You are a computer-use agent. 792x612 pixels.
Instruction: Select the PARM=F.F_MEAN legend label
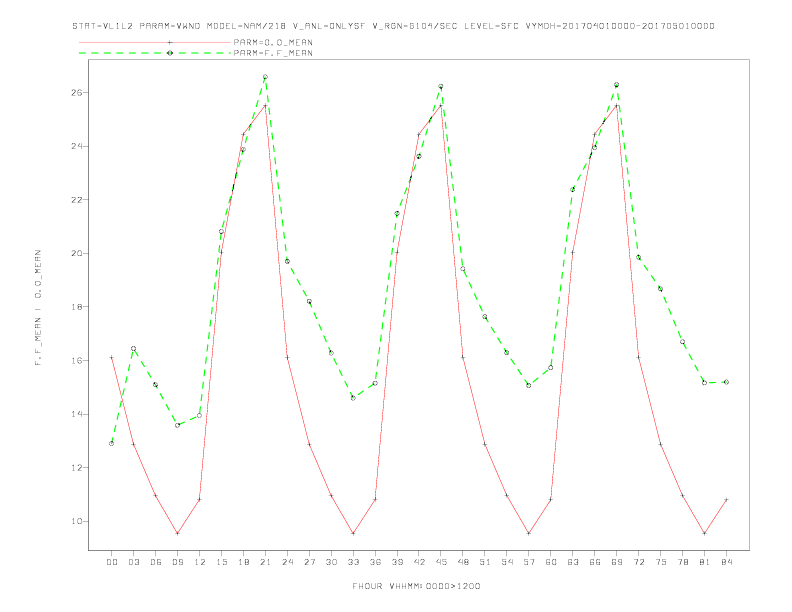point(273,53)
